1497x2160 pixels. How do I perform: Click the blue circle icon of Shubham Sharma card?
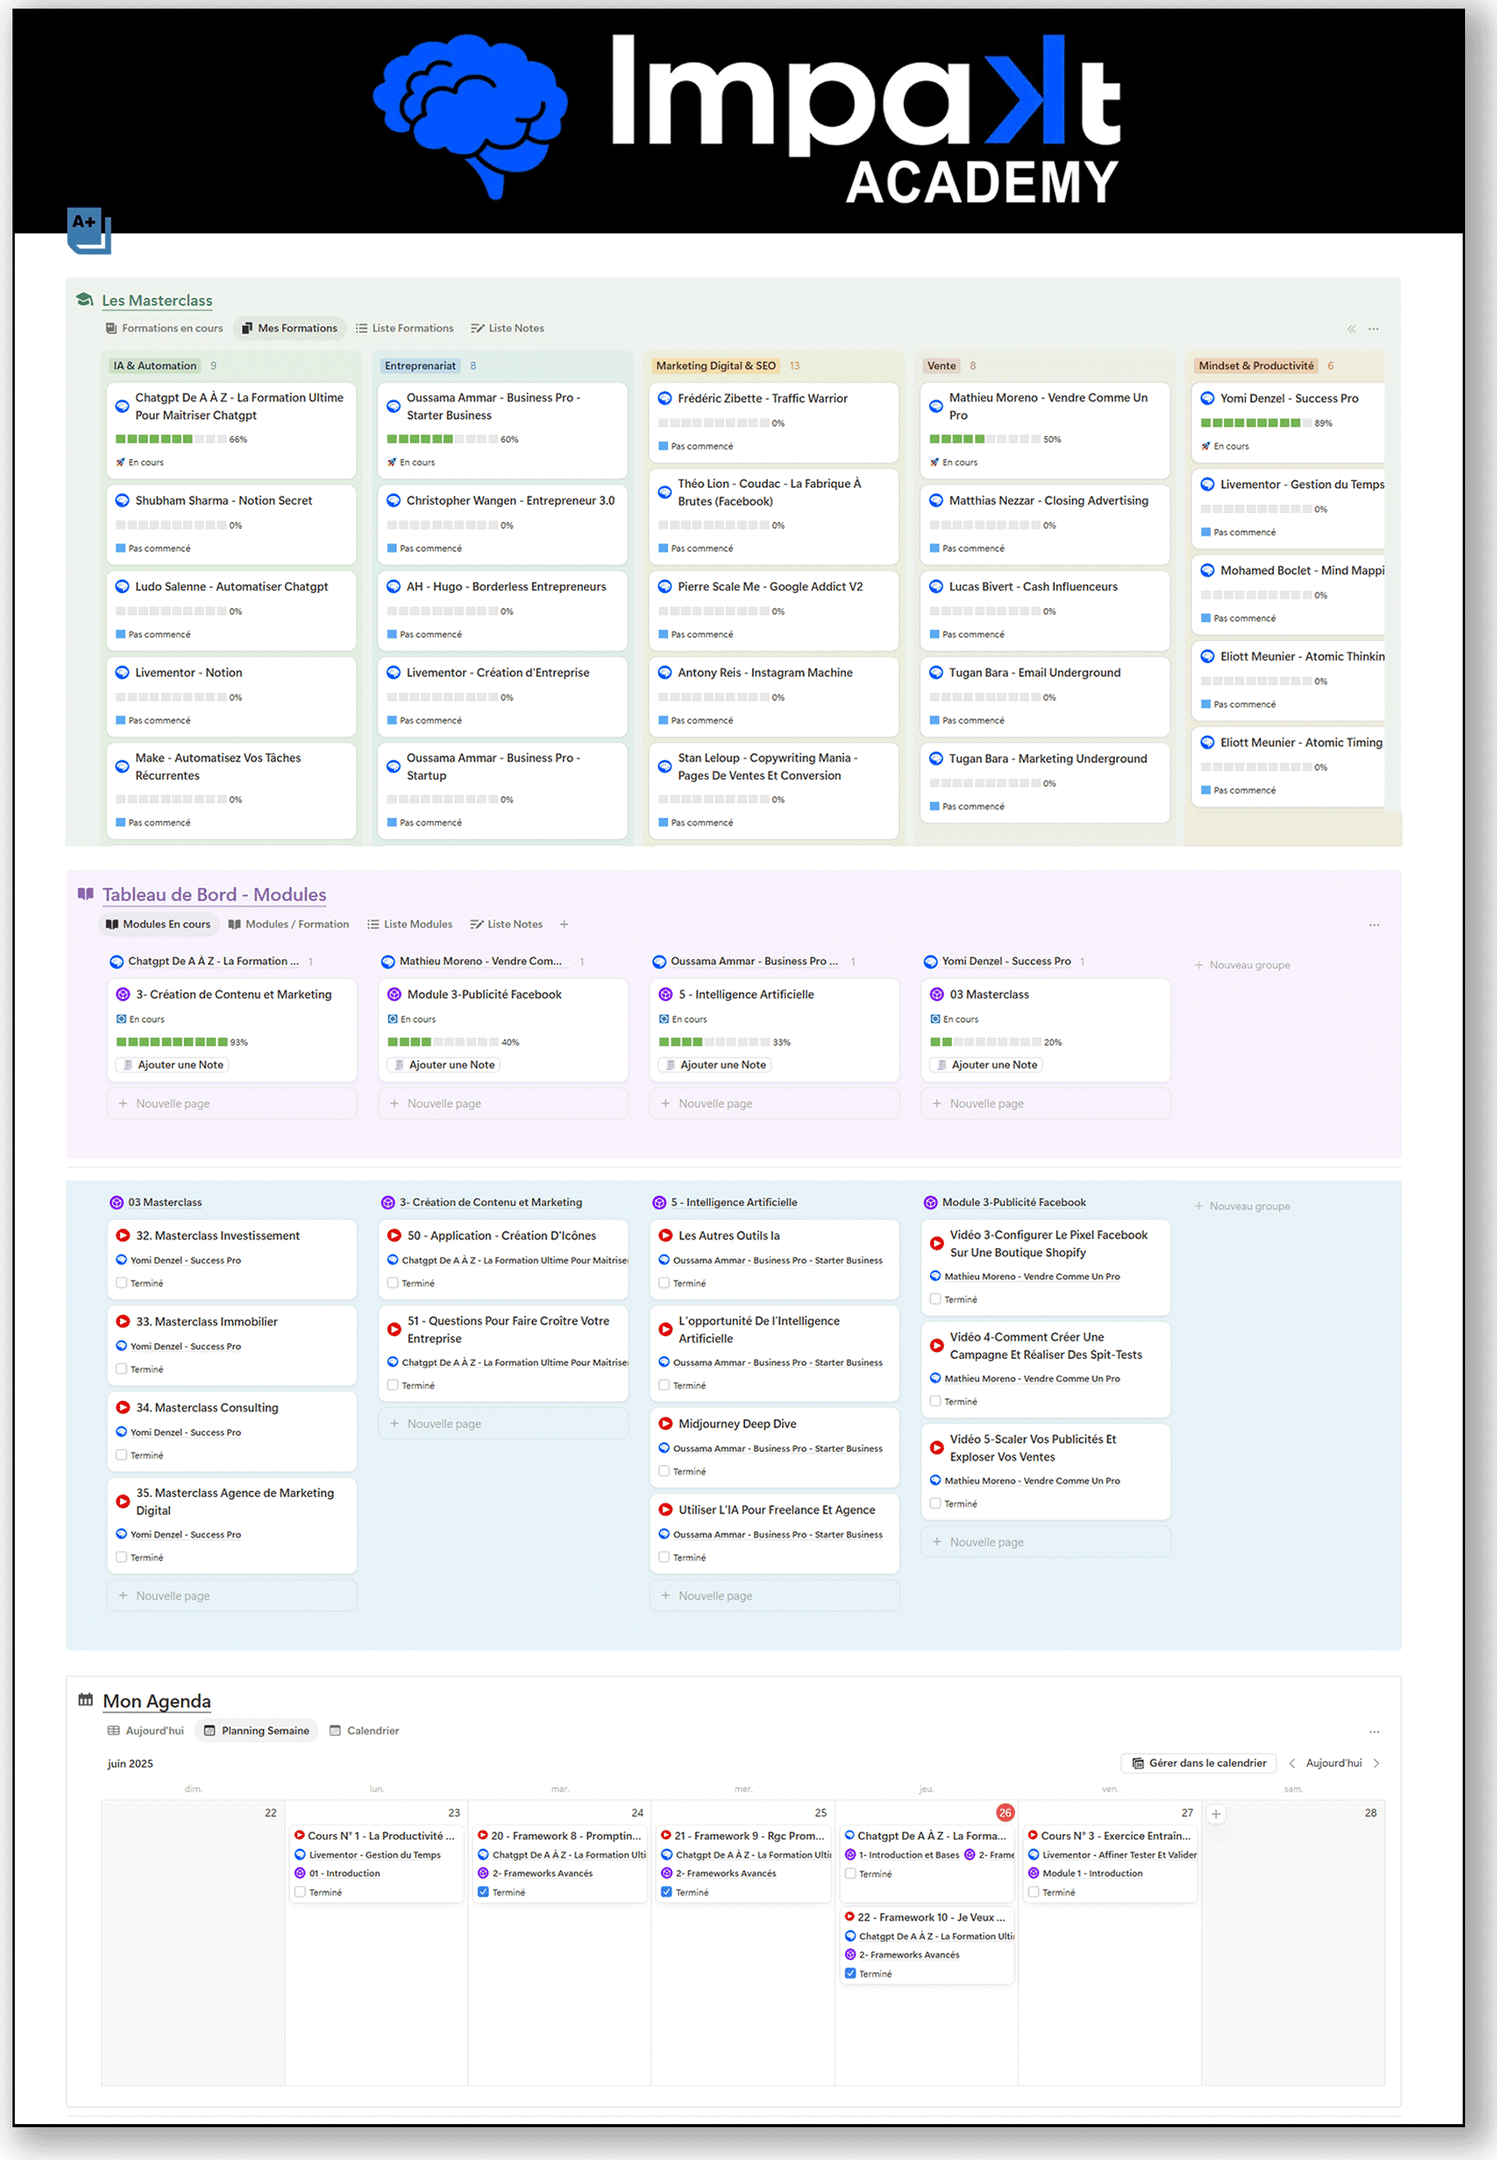[x=123, y=501]
